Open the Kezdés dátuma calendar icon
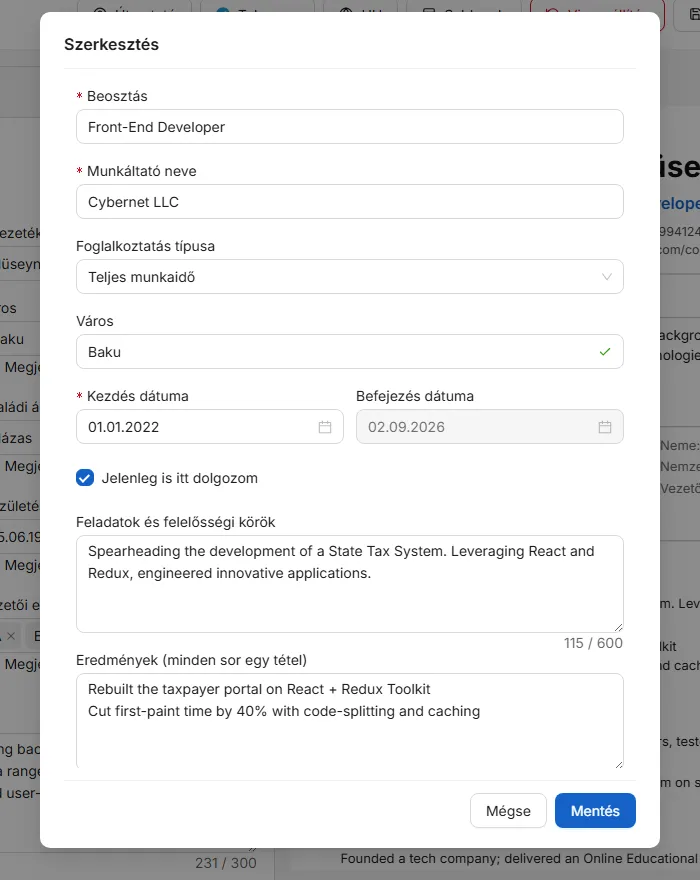Image resolution: width=700 pixels, height=880 pixels. click(x=324, y=427)
